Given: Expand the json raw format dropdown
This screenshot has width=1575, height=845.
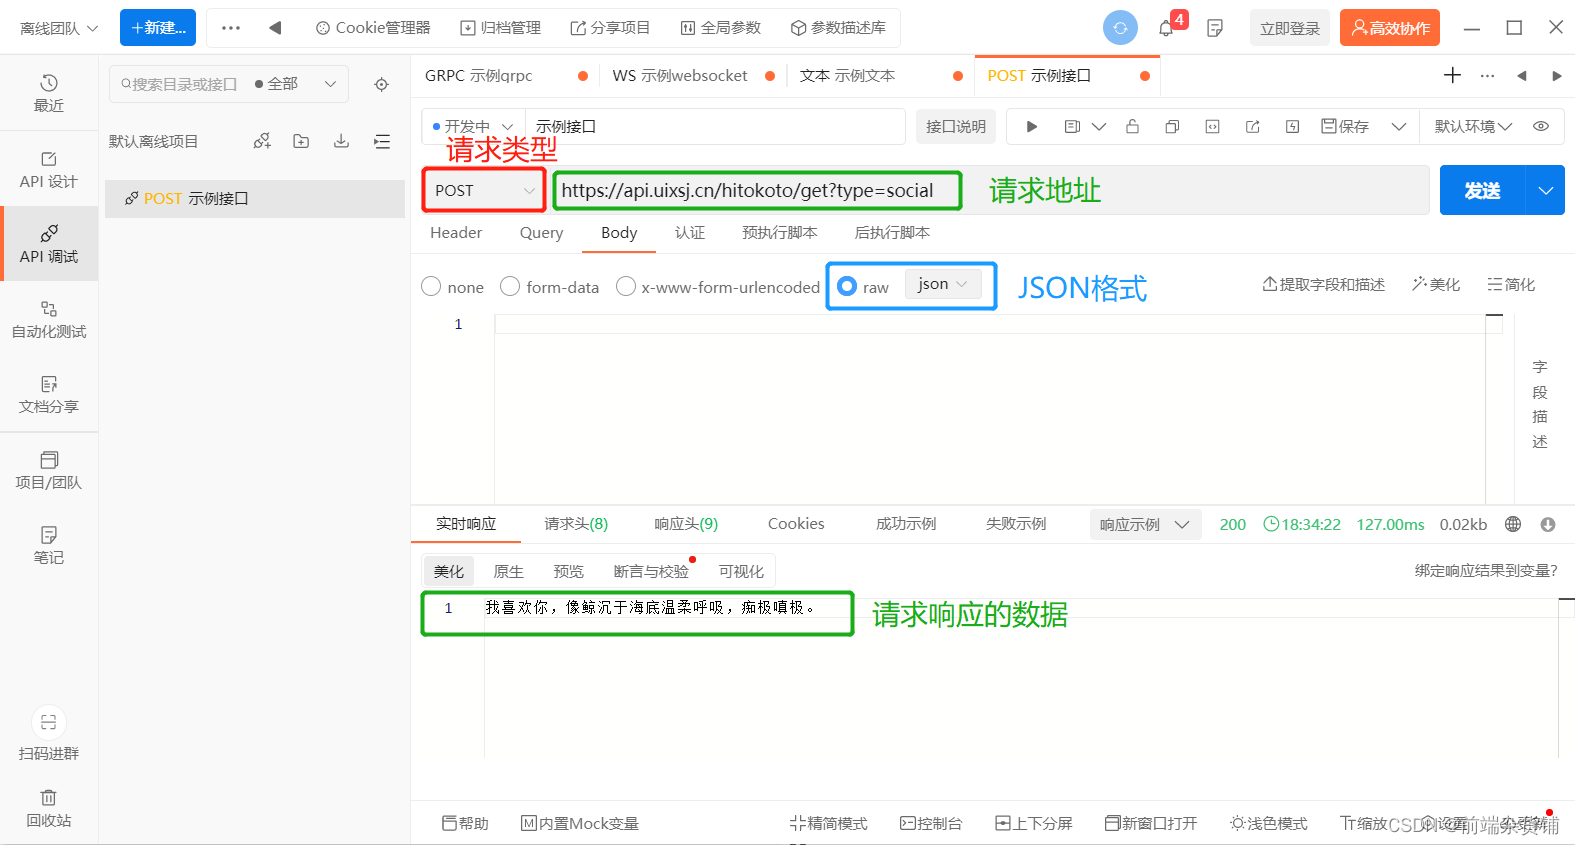Looking at the screenshot, I should (942, 284).
